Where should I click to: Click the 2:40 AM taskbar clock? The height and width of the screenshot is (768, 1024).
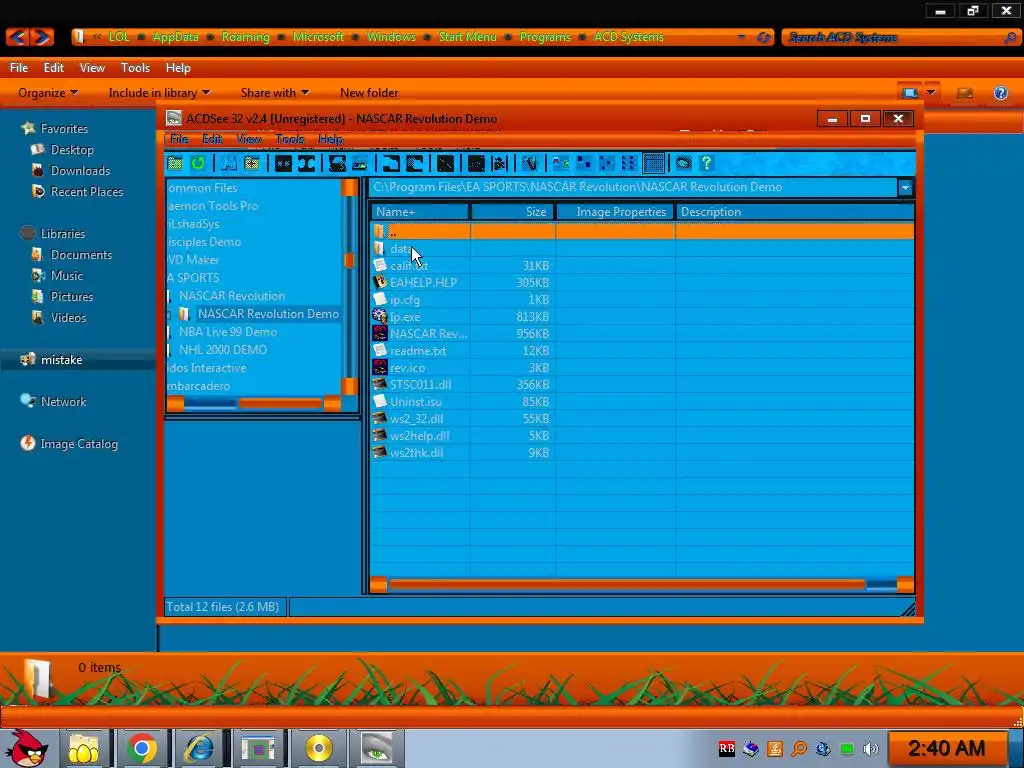click(946, 748)
